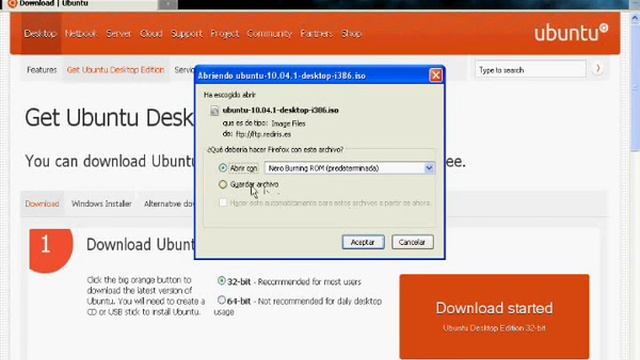640x360 pixels.
Task: Select the 64-bit radio button
Action: [x=221, y=300]
